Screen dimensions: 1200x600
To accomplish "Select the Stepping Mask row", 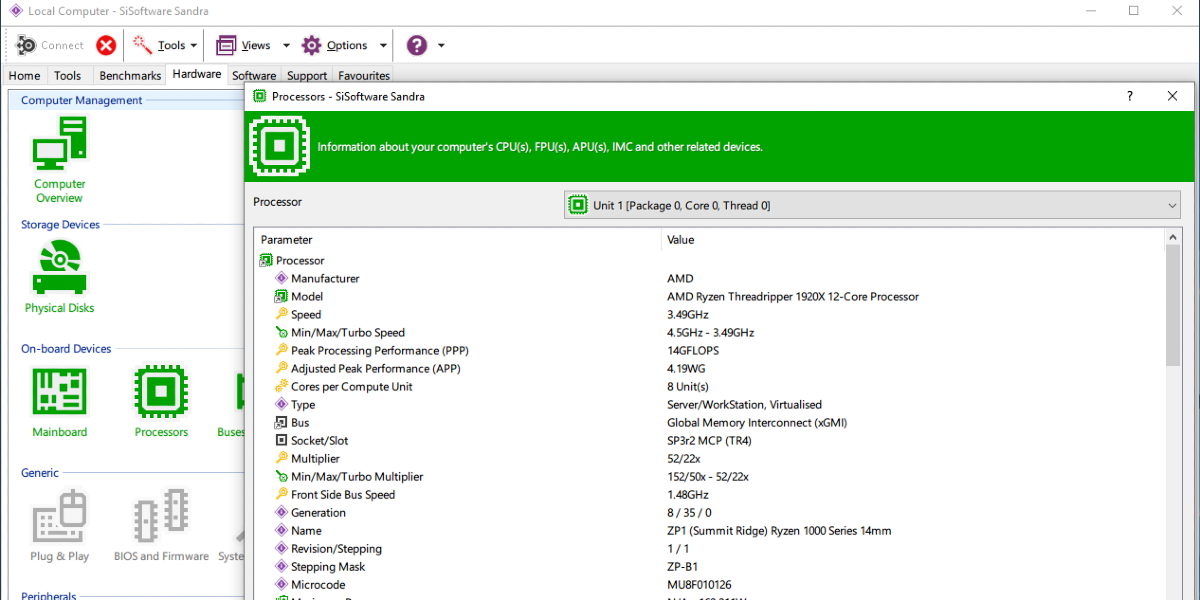I will (x=710, y=566).
